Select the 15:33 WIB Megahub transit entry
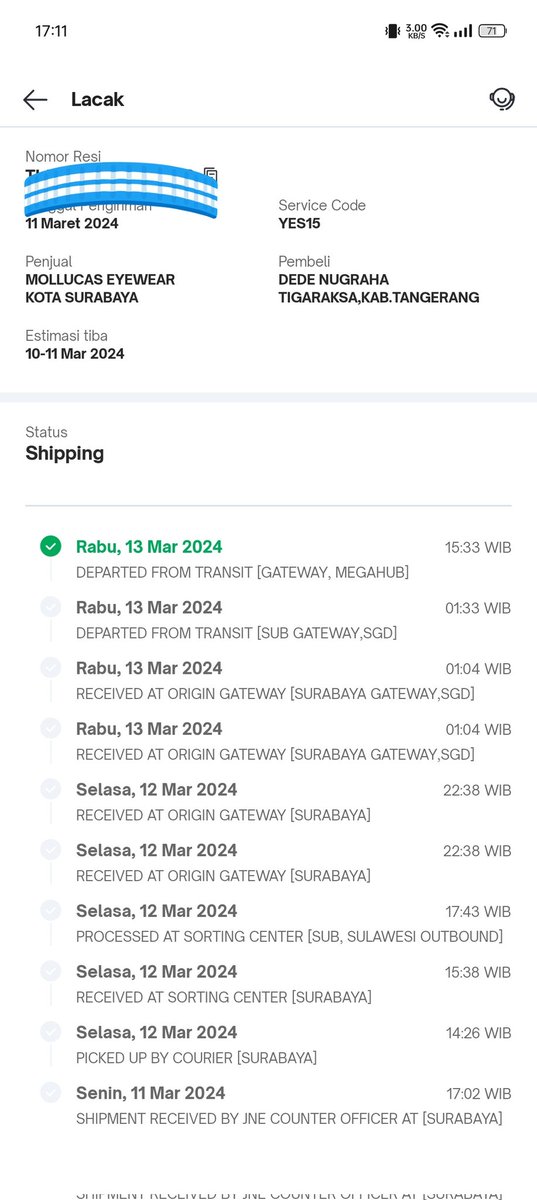 click(x=268, y=559)
